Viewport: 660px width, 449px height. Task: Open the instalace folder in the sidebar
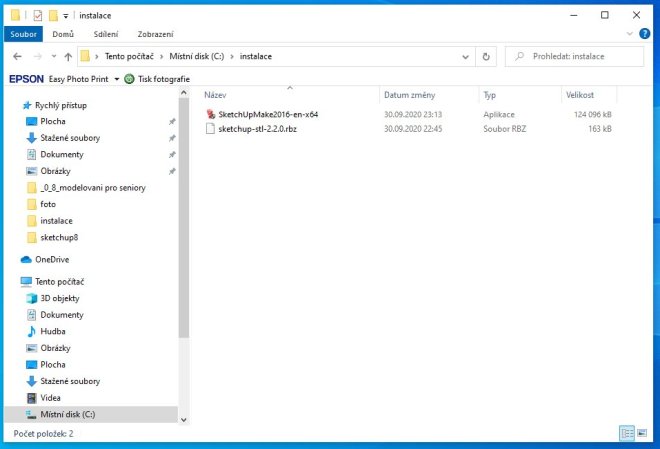tap(56, 221)
